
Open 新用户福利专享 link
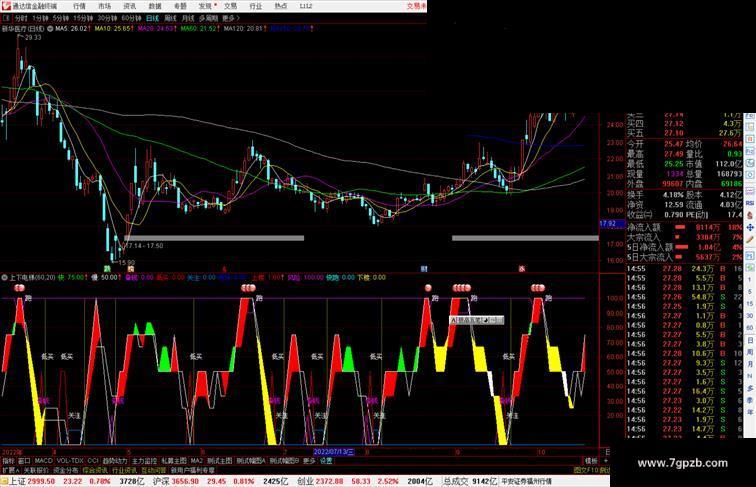(x=192, y=470)
